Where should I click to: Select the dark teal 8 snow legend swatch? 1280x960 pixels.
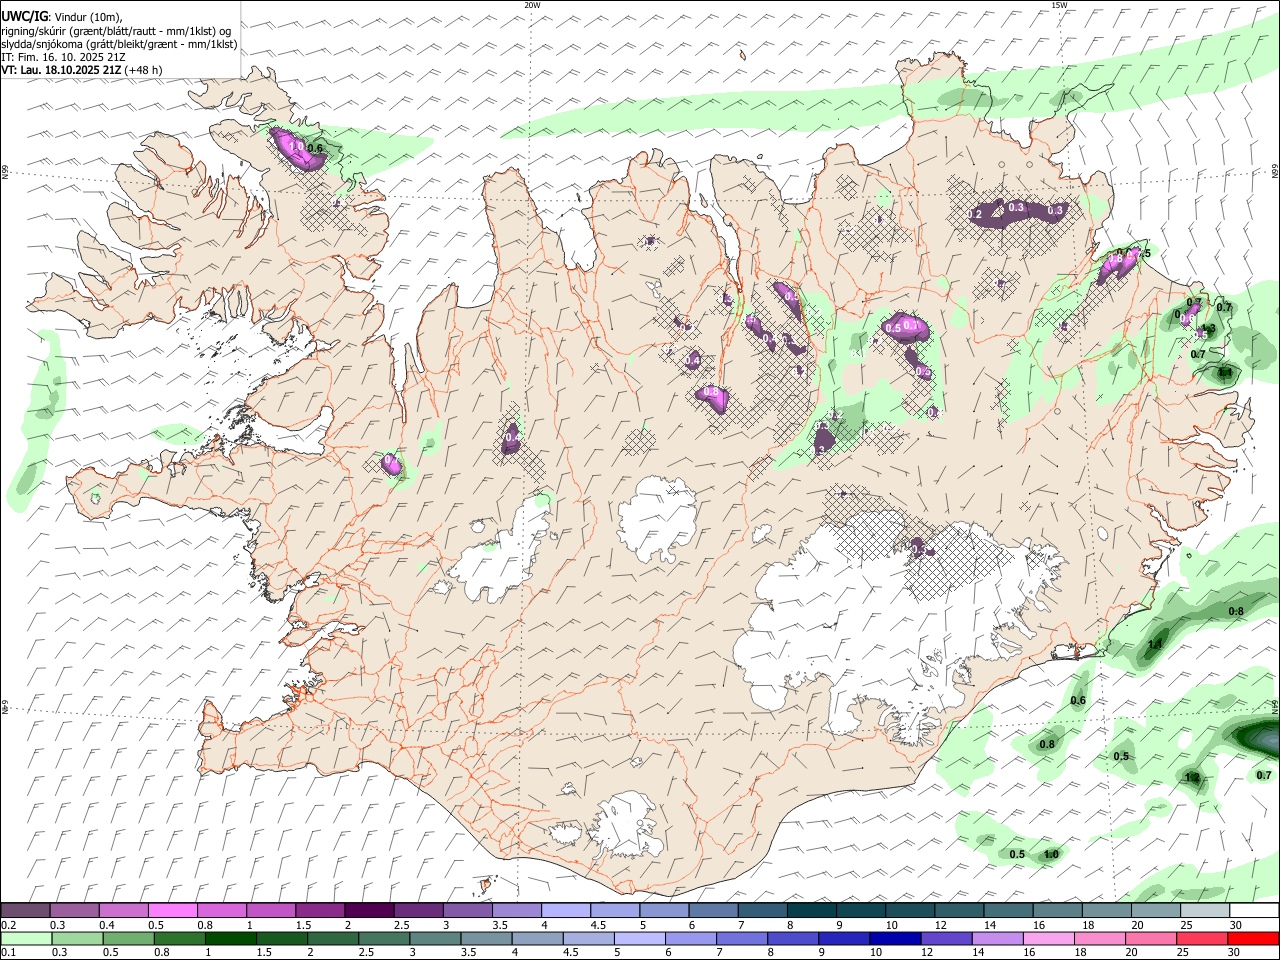pyautogui.click(x=811, y=910)
